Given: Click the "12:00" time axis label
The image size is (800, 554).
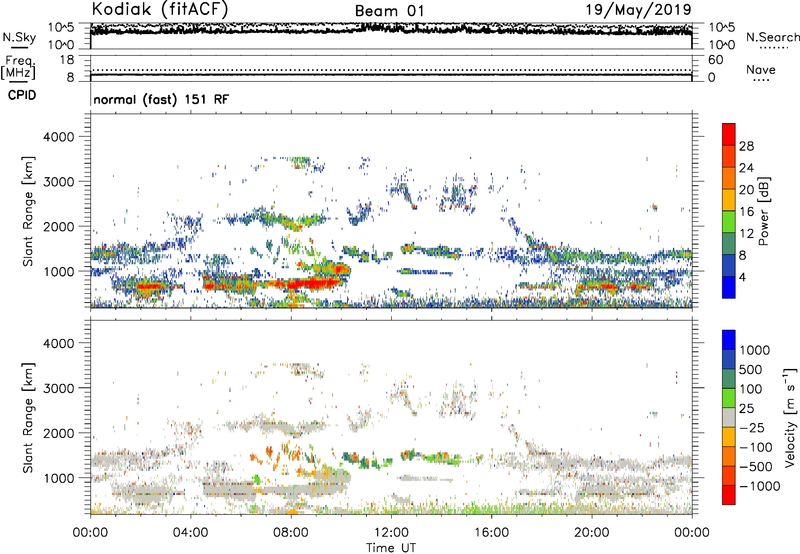Looking at the screenshot, I should click(x=391, y=533).
